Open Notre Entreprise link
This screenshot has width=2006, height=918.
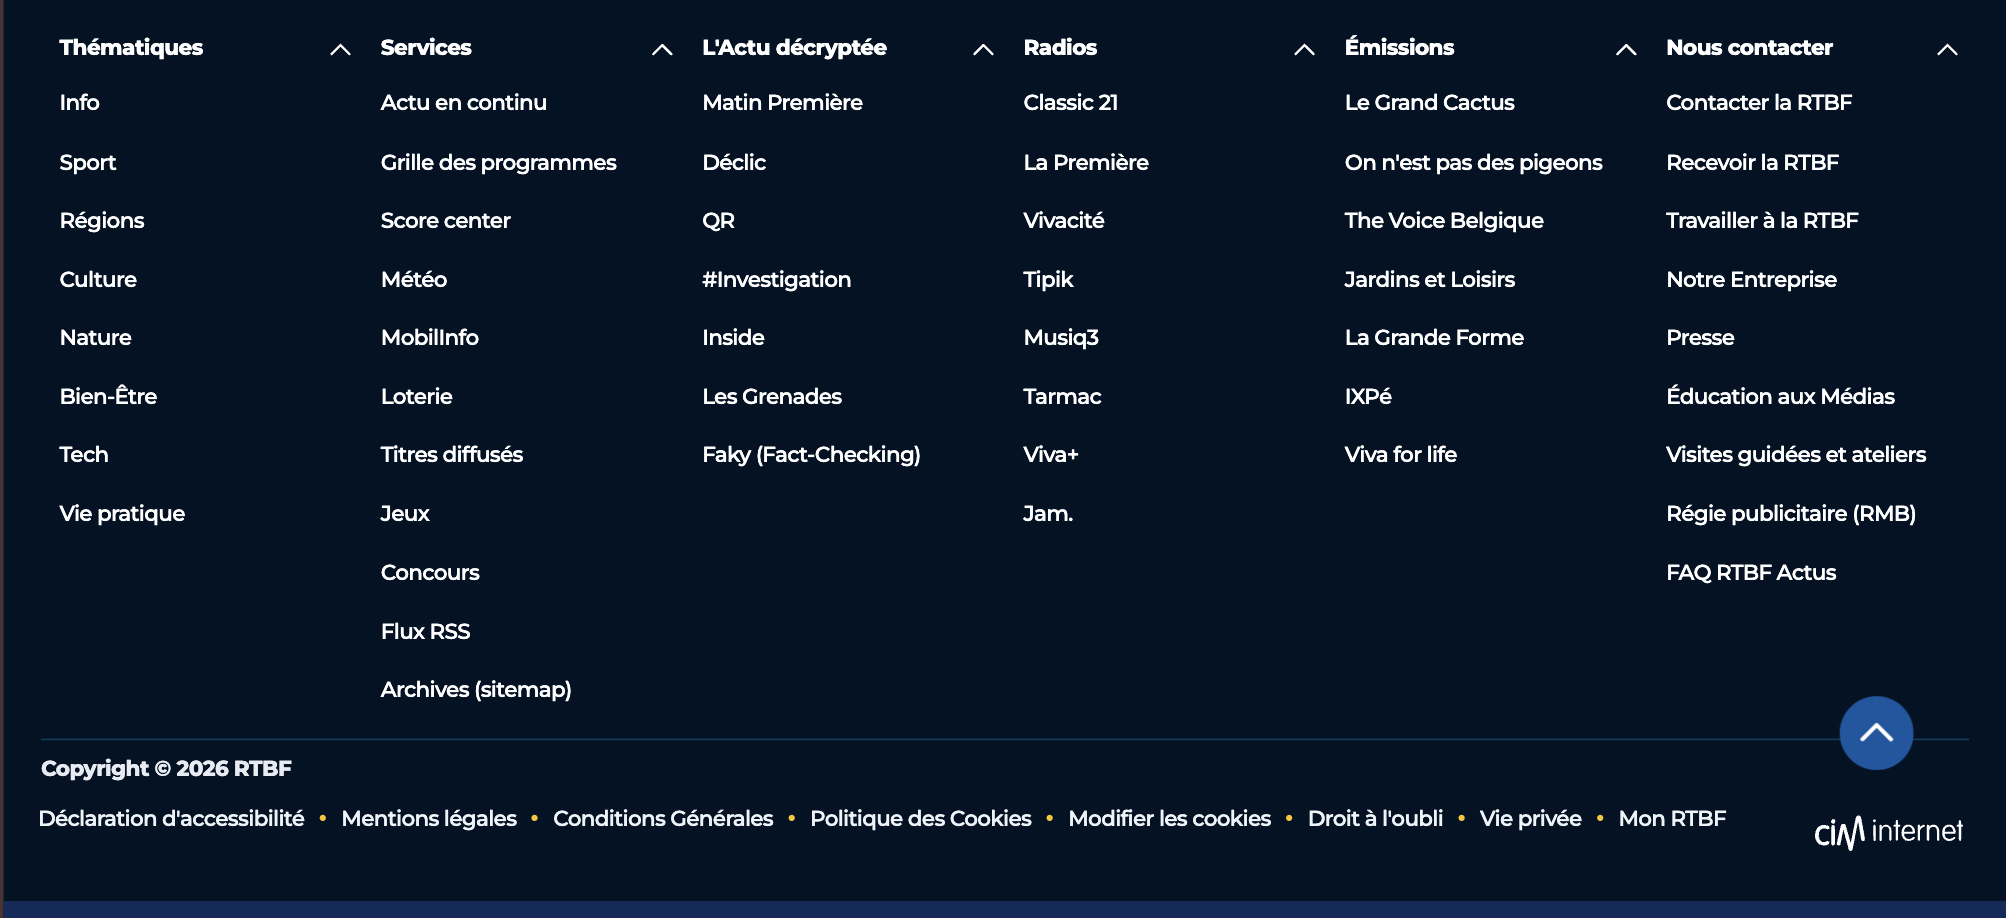click(x=1752, y=279)
